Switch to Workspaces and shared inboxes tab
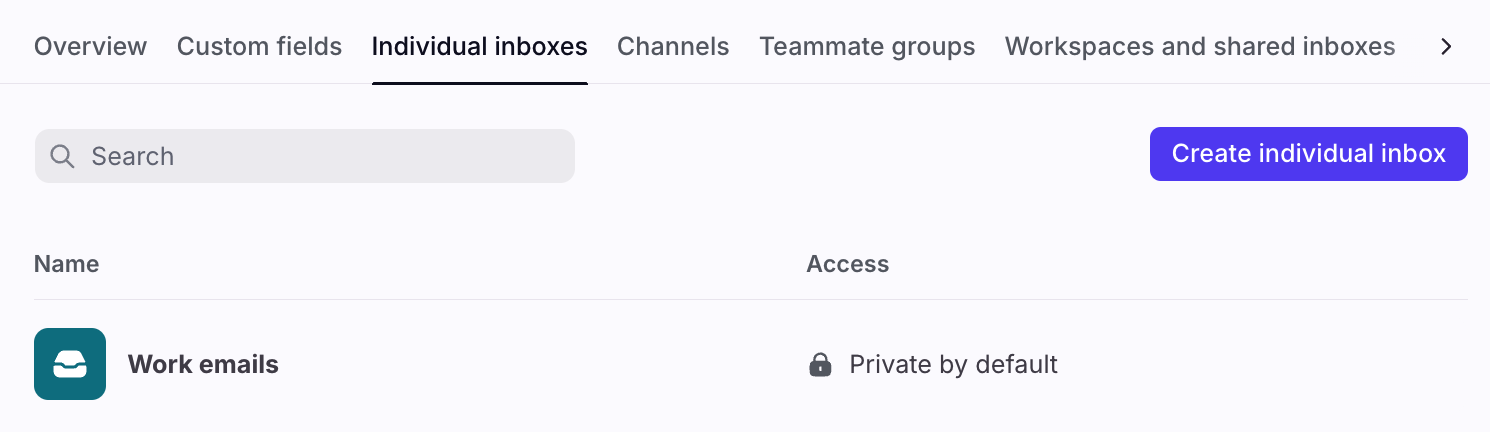This screenshot has width=1490, height=432. coord(1200,46)
